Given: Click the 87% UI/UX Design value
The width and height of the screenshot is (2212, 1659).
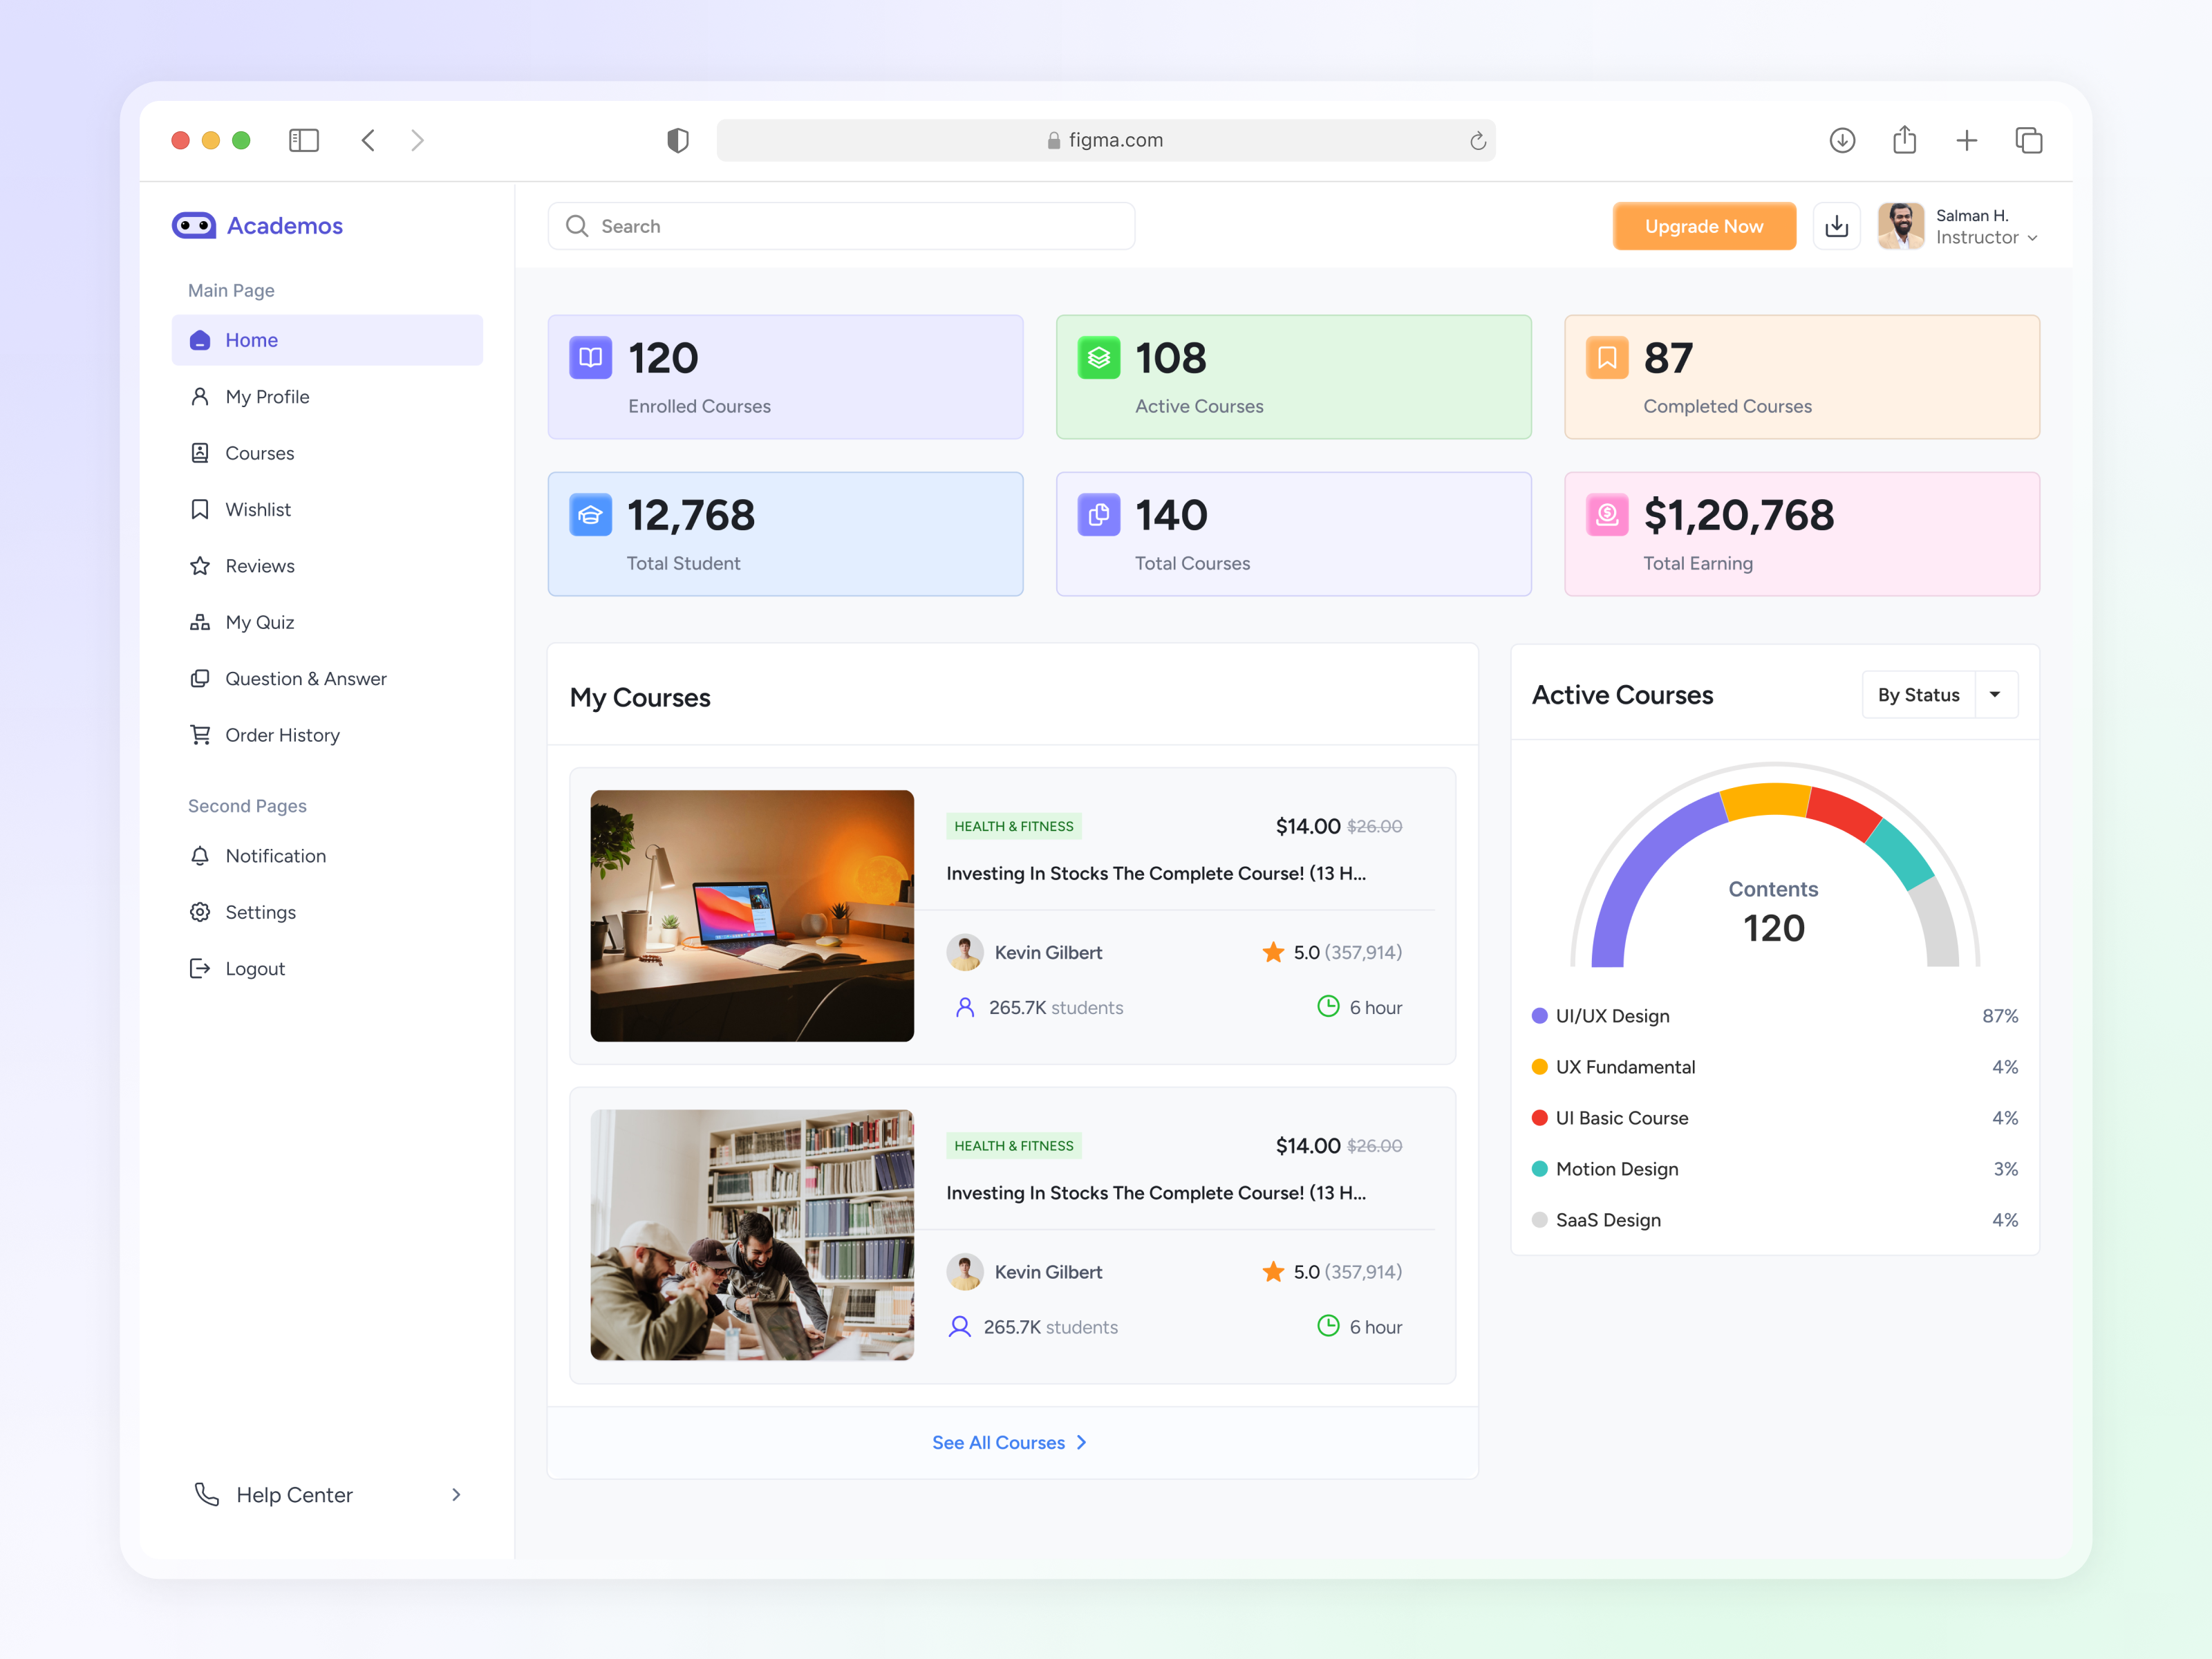Looking at the screenshot, I should click(x=2000, y=1016).
